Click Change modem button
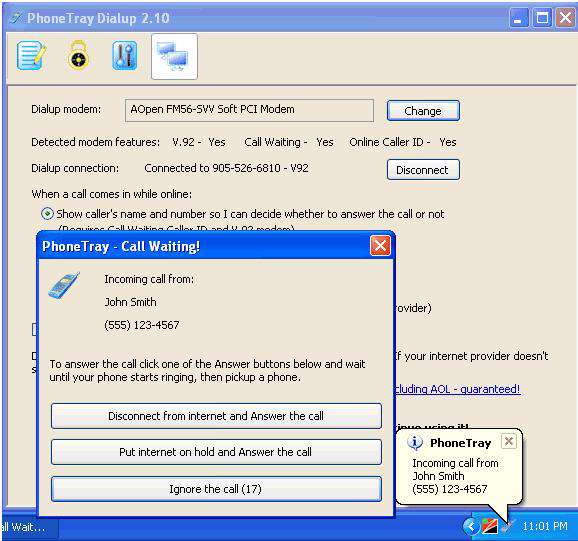Screen dimensions: 578x541 [x=423, y=111]
